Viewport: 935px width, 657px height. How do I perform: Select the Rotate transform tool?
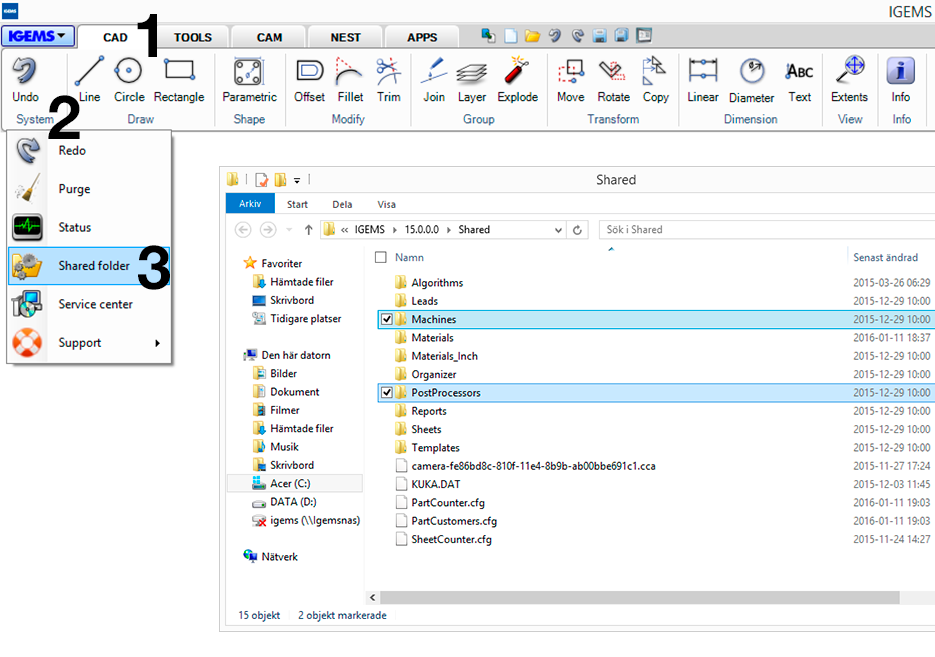pos(613,80)
